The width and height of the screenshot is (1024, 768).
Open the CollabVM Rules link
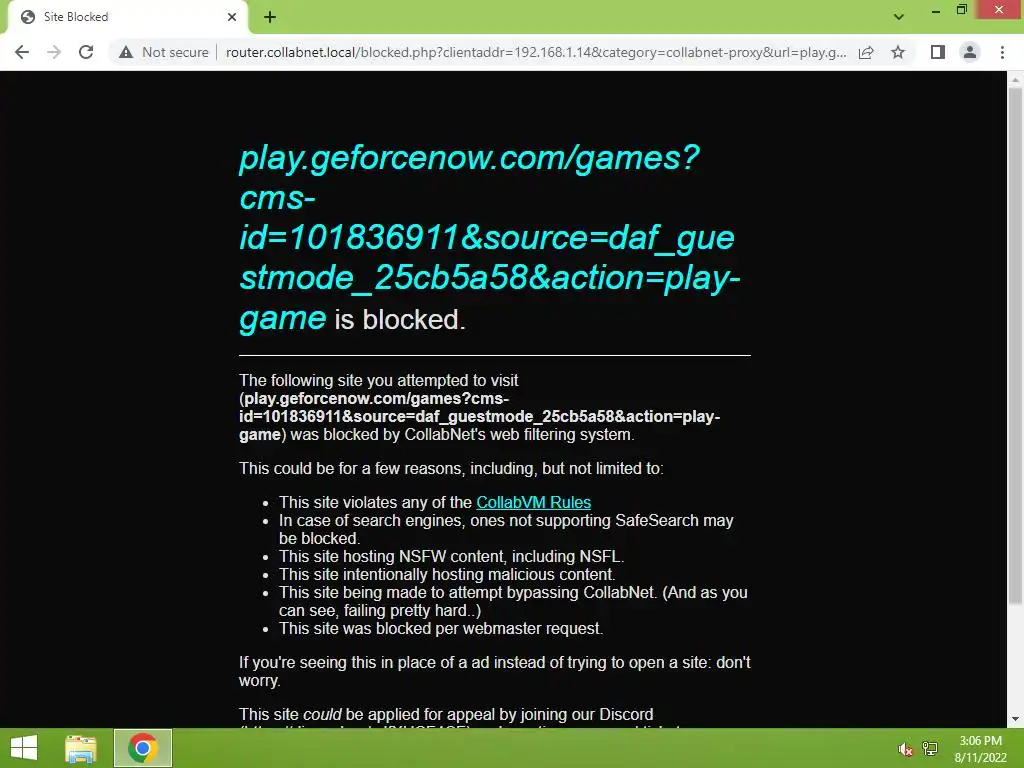click(x=534, y=502)
